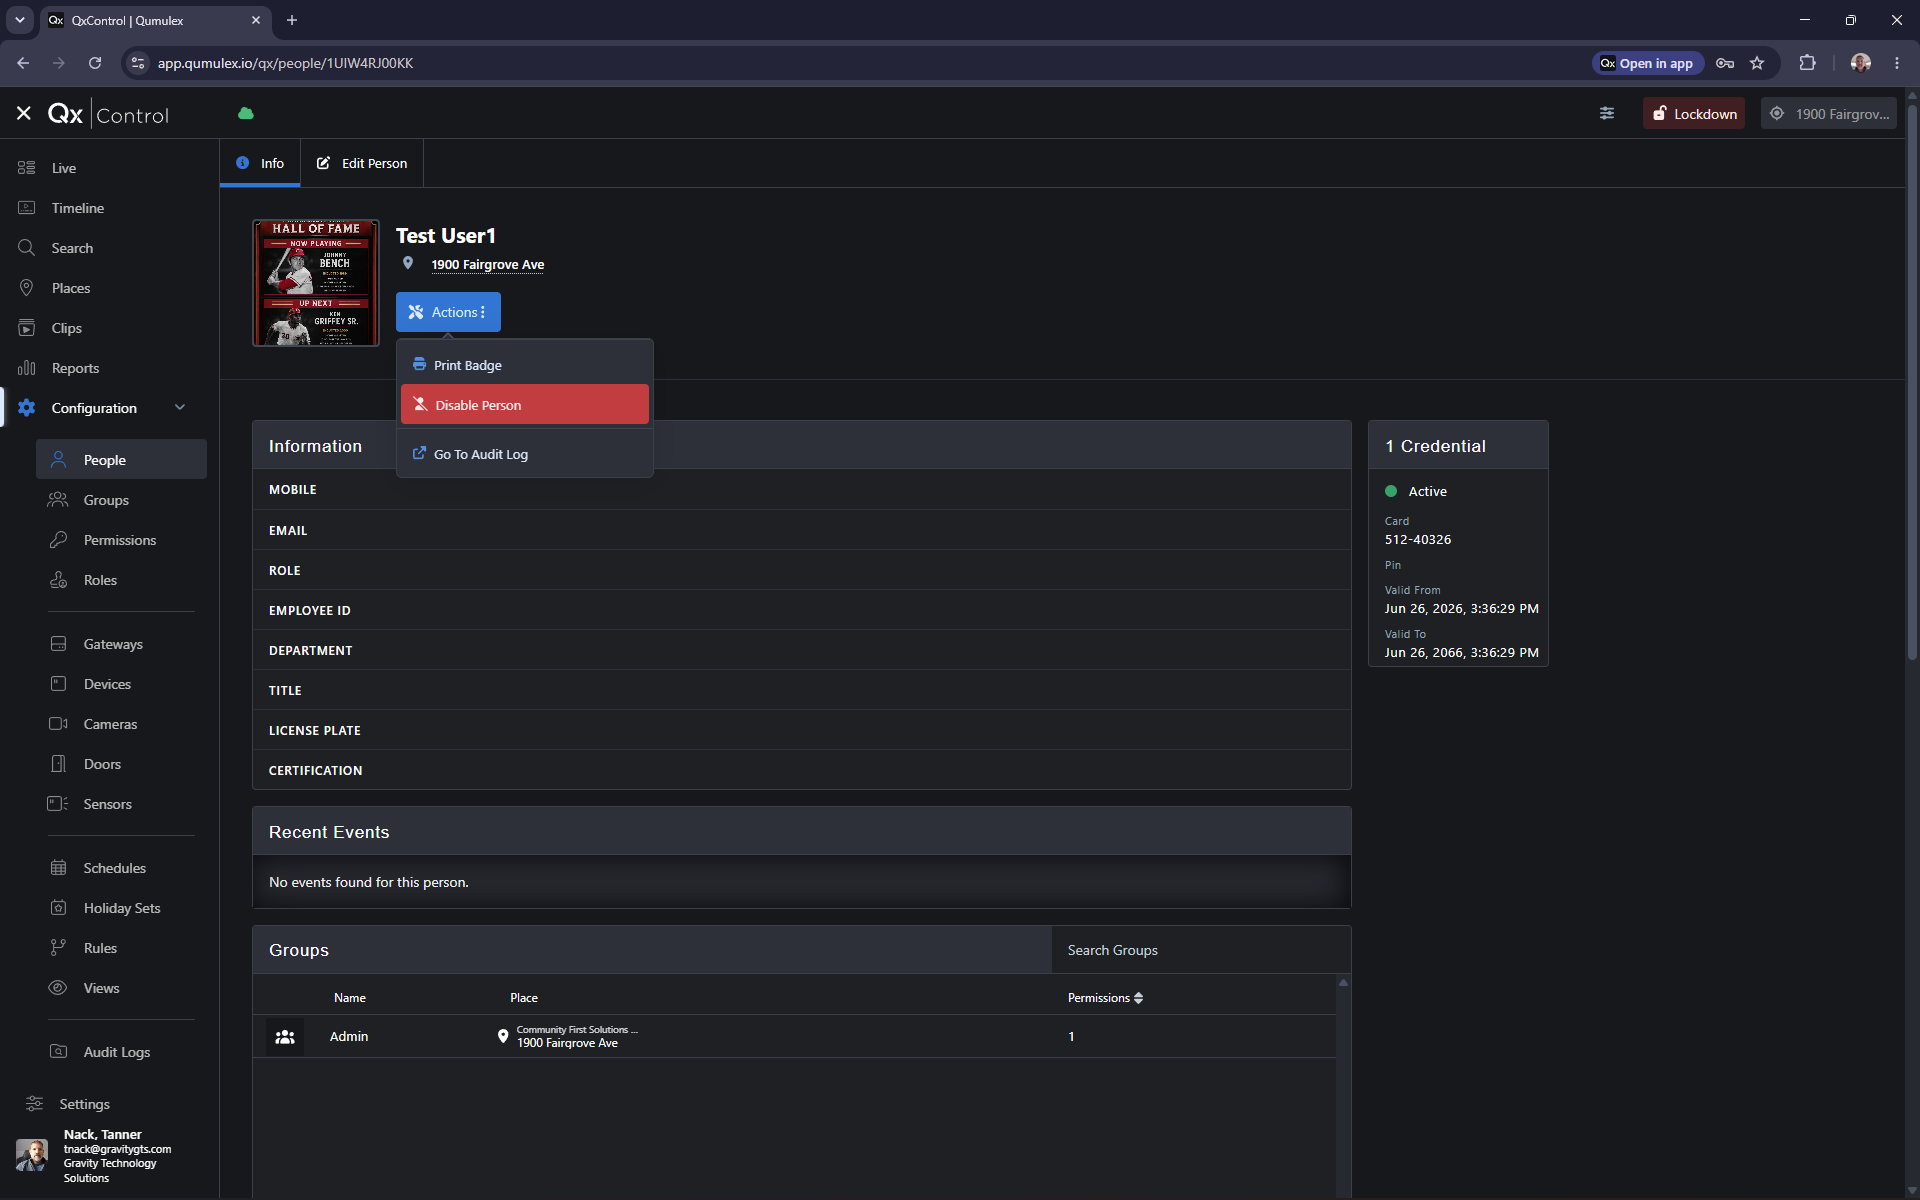
Task: Click the Open in app button
Action: (x=1647, y=63)
